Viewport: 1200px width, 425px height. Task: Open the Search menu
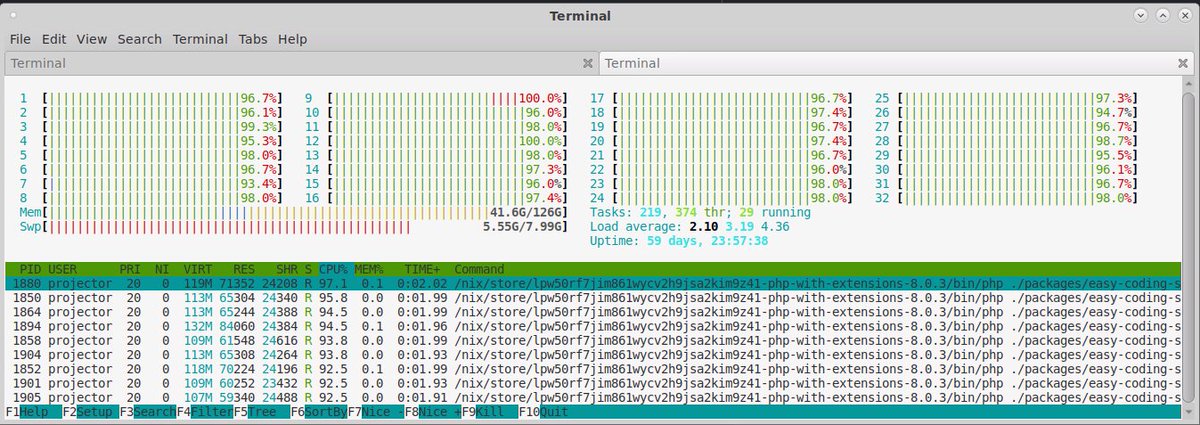[x=139, y=39]
